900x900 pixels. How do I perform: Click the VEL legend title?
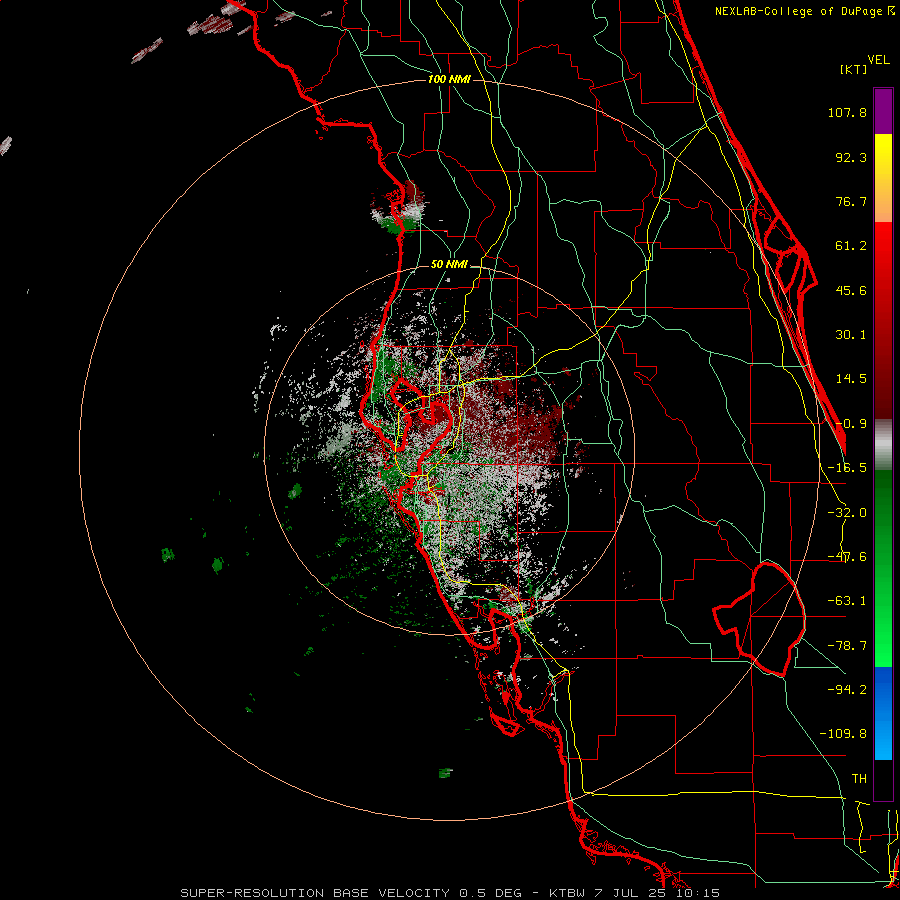(879, 60)
